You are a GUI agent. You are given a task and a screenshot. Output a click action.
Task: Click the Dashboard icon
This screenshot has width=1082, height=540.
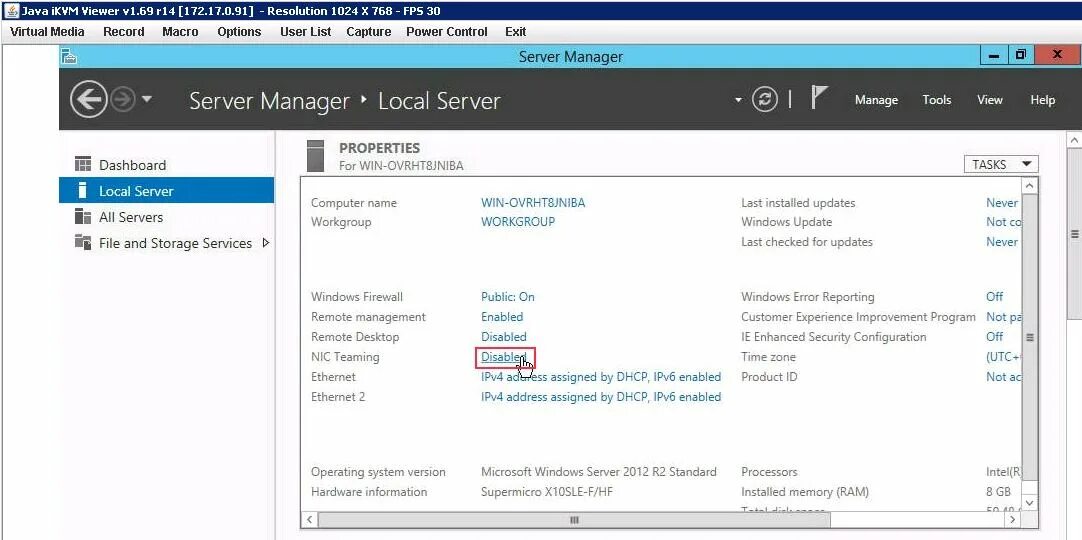[x=83, y=164]
